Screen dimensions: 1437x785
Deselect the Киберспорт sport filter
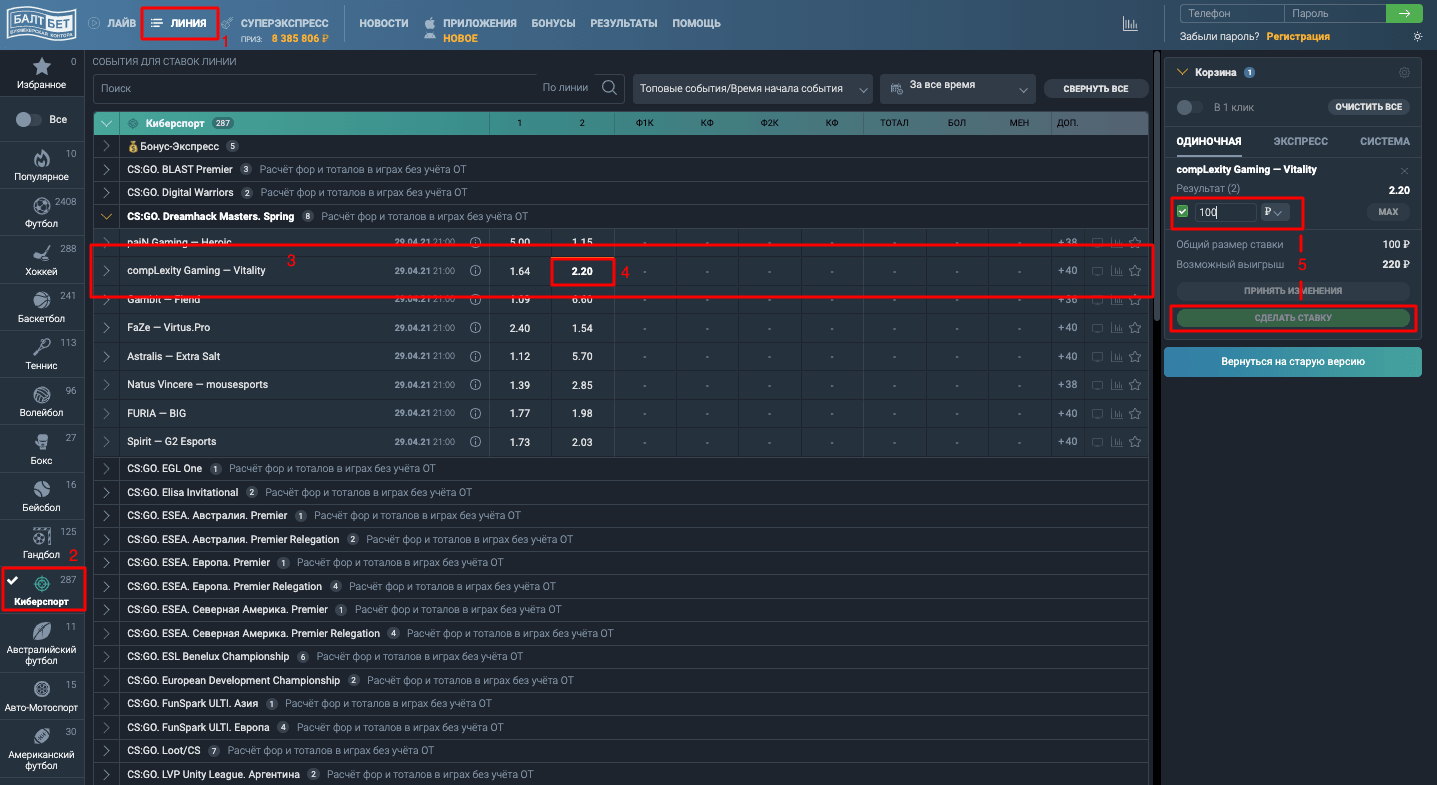click(42, 589)
